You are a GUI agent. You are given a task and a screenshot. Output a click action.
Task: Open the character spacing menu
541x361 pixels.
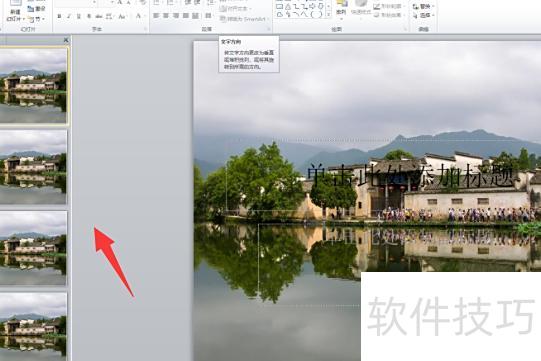(109, 16)
